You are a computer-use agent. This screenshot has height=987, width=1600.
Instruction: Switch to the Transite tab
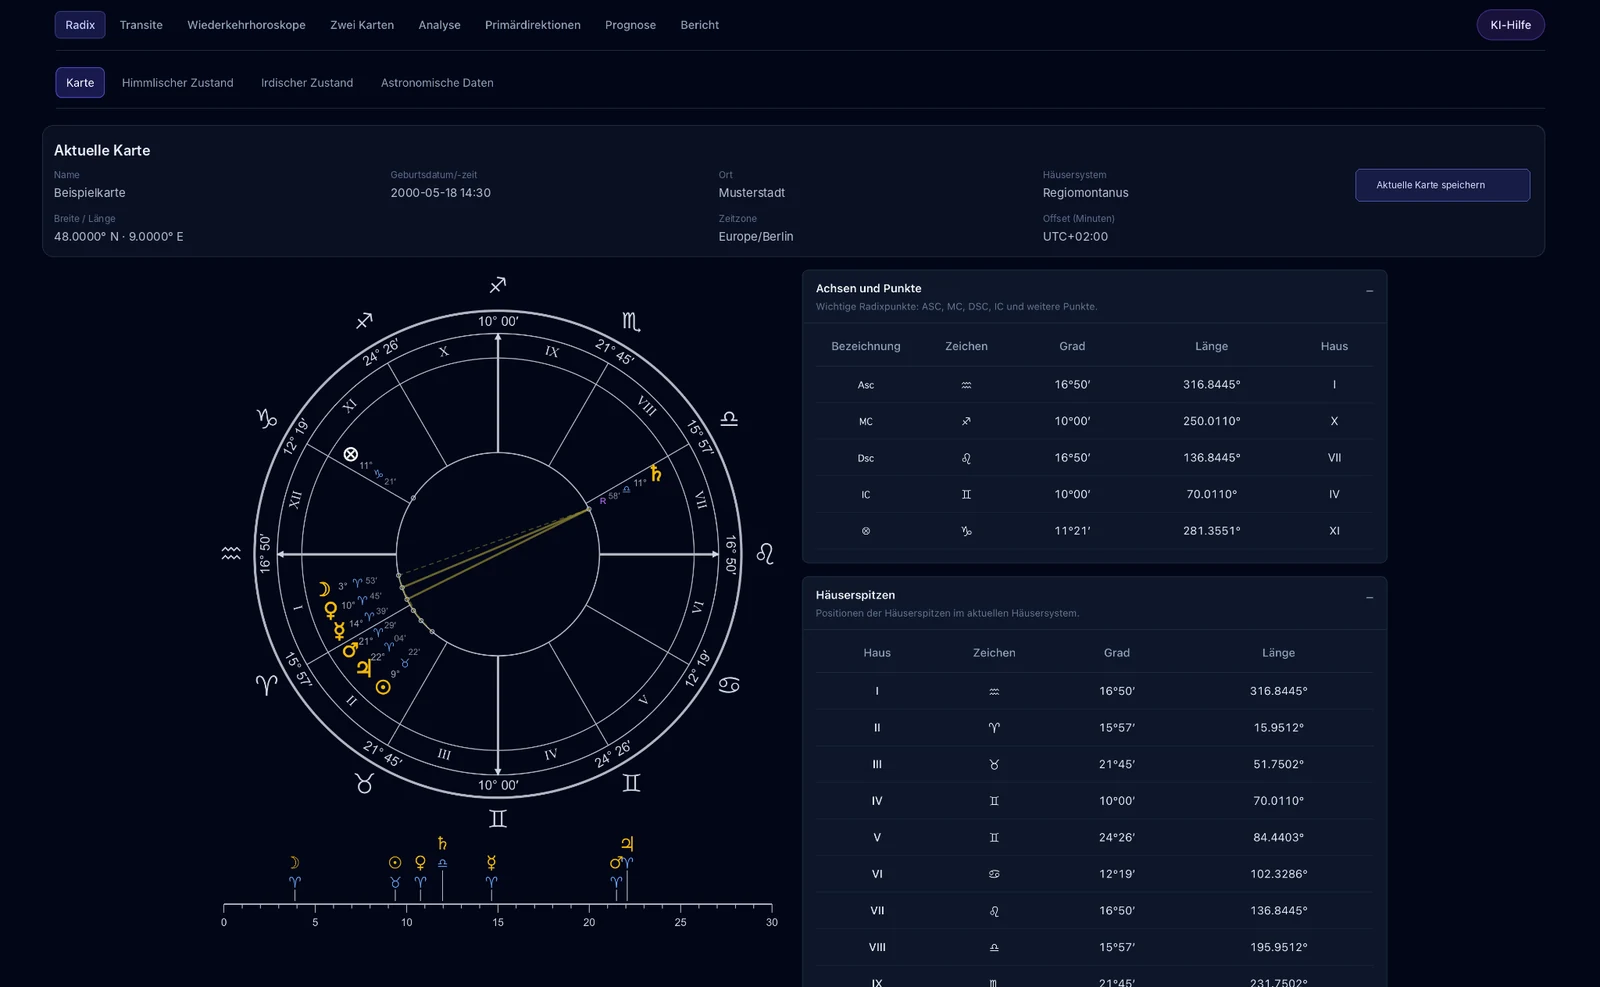click(141, 25)
